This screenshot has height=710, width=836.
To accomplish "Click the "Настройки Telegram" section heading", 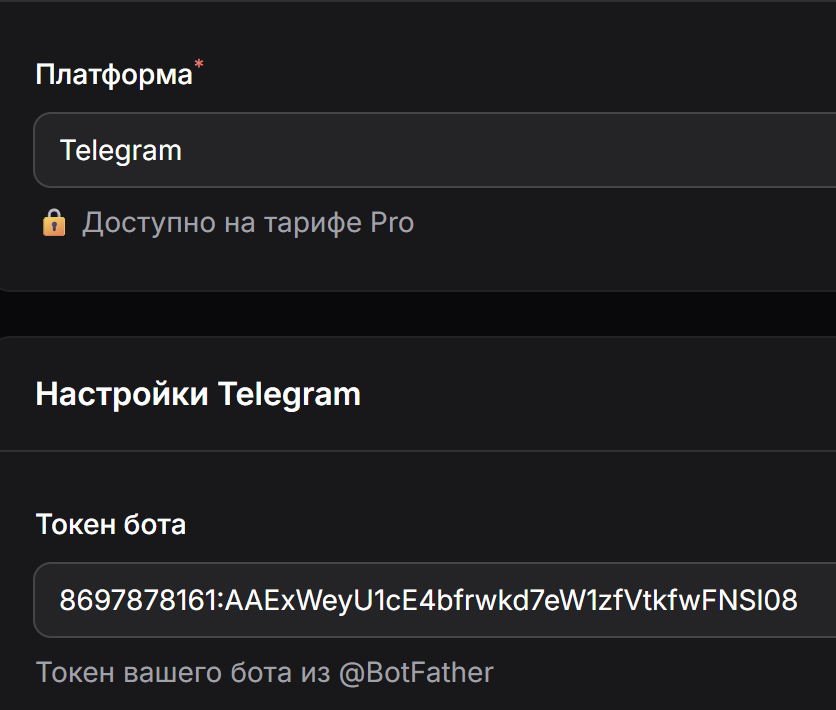I will [x=198, y=394].
